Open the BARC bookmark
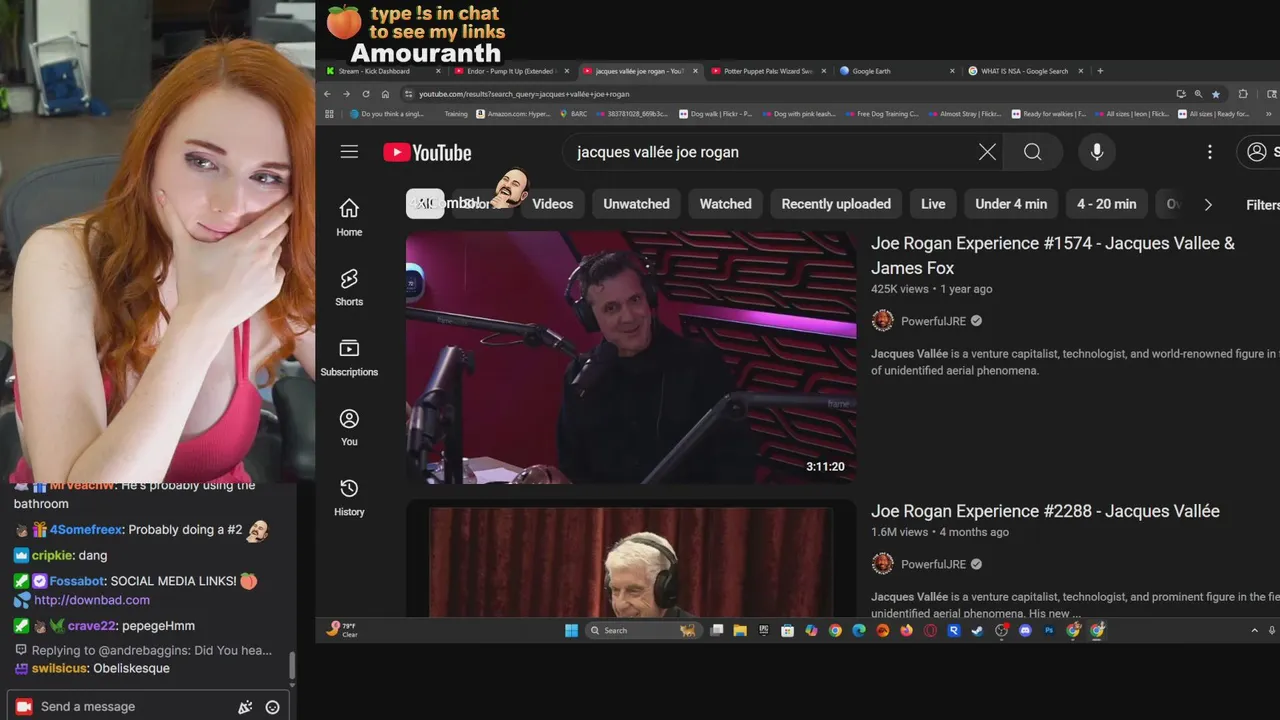 pyautogui.click(x=573, y=114)
